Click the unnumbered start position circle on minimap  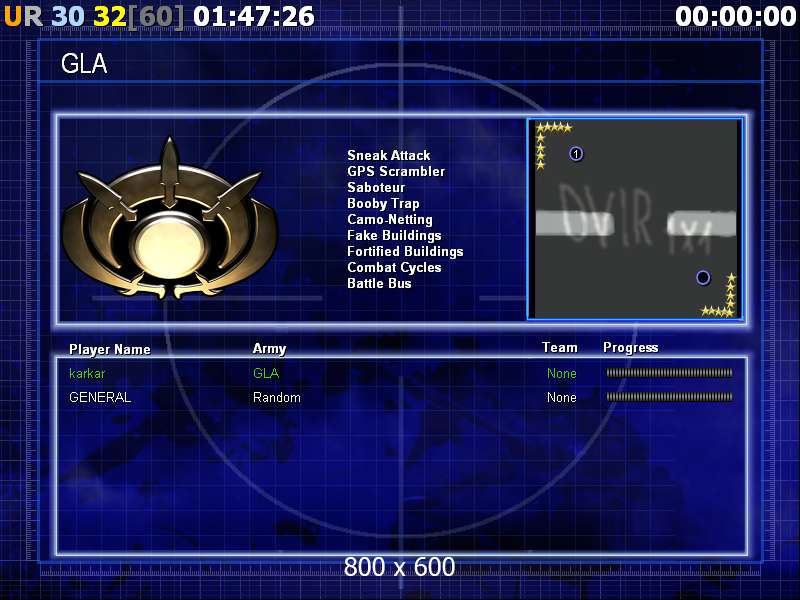click(703, 278)
